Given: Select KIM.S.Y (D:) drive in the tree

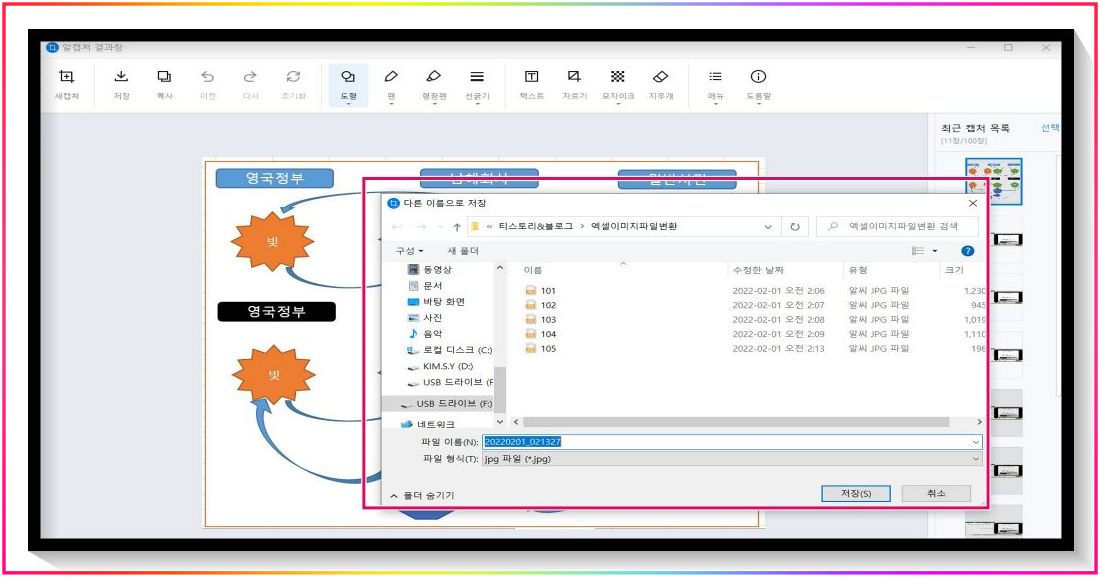Looking at the screenshot, I should tap(441, 366).
